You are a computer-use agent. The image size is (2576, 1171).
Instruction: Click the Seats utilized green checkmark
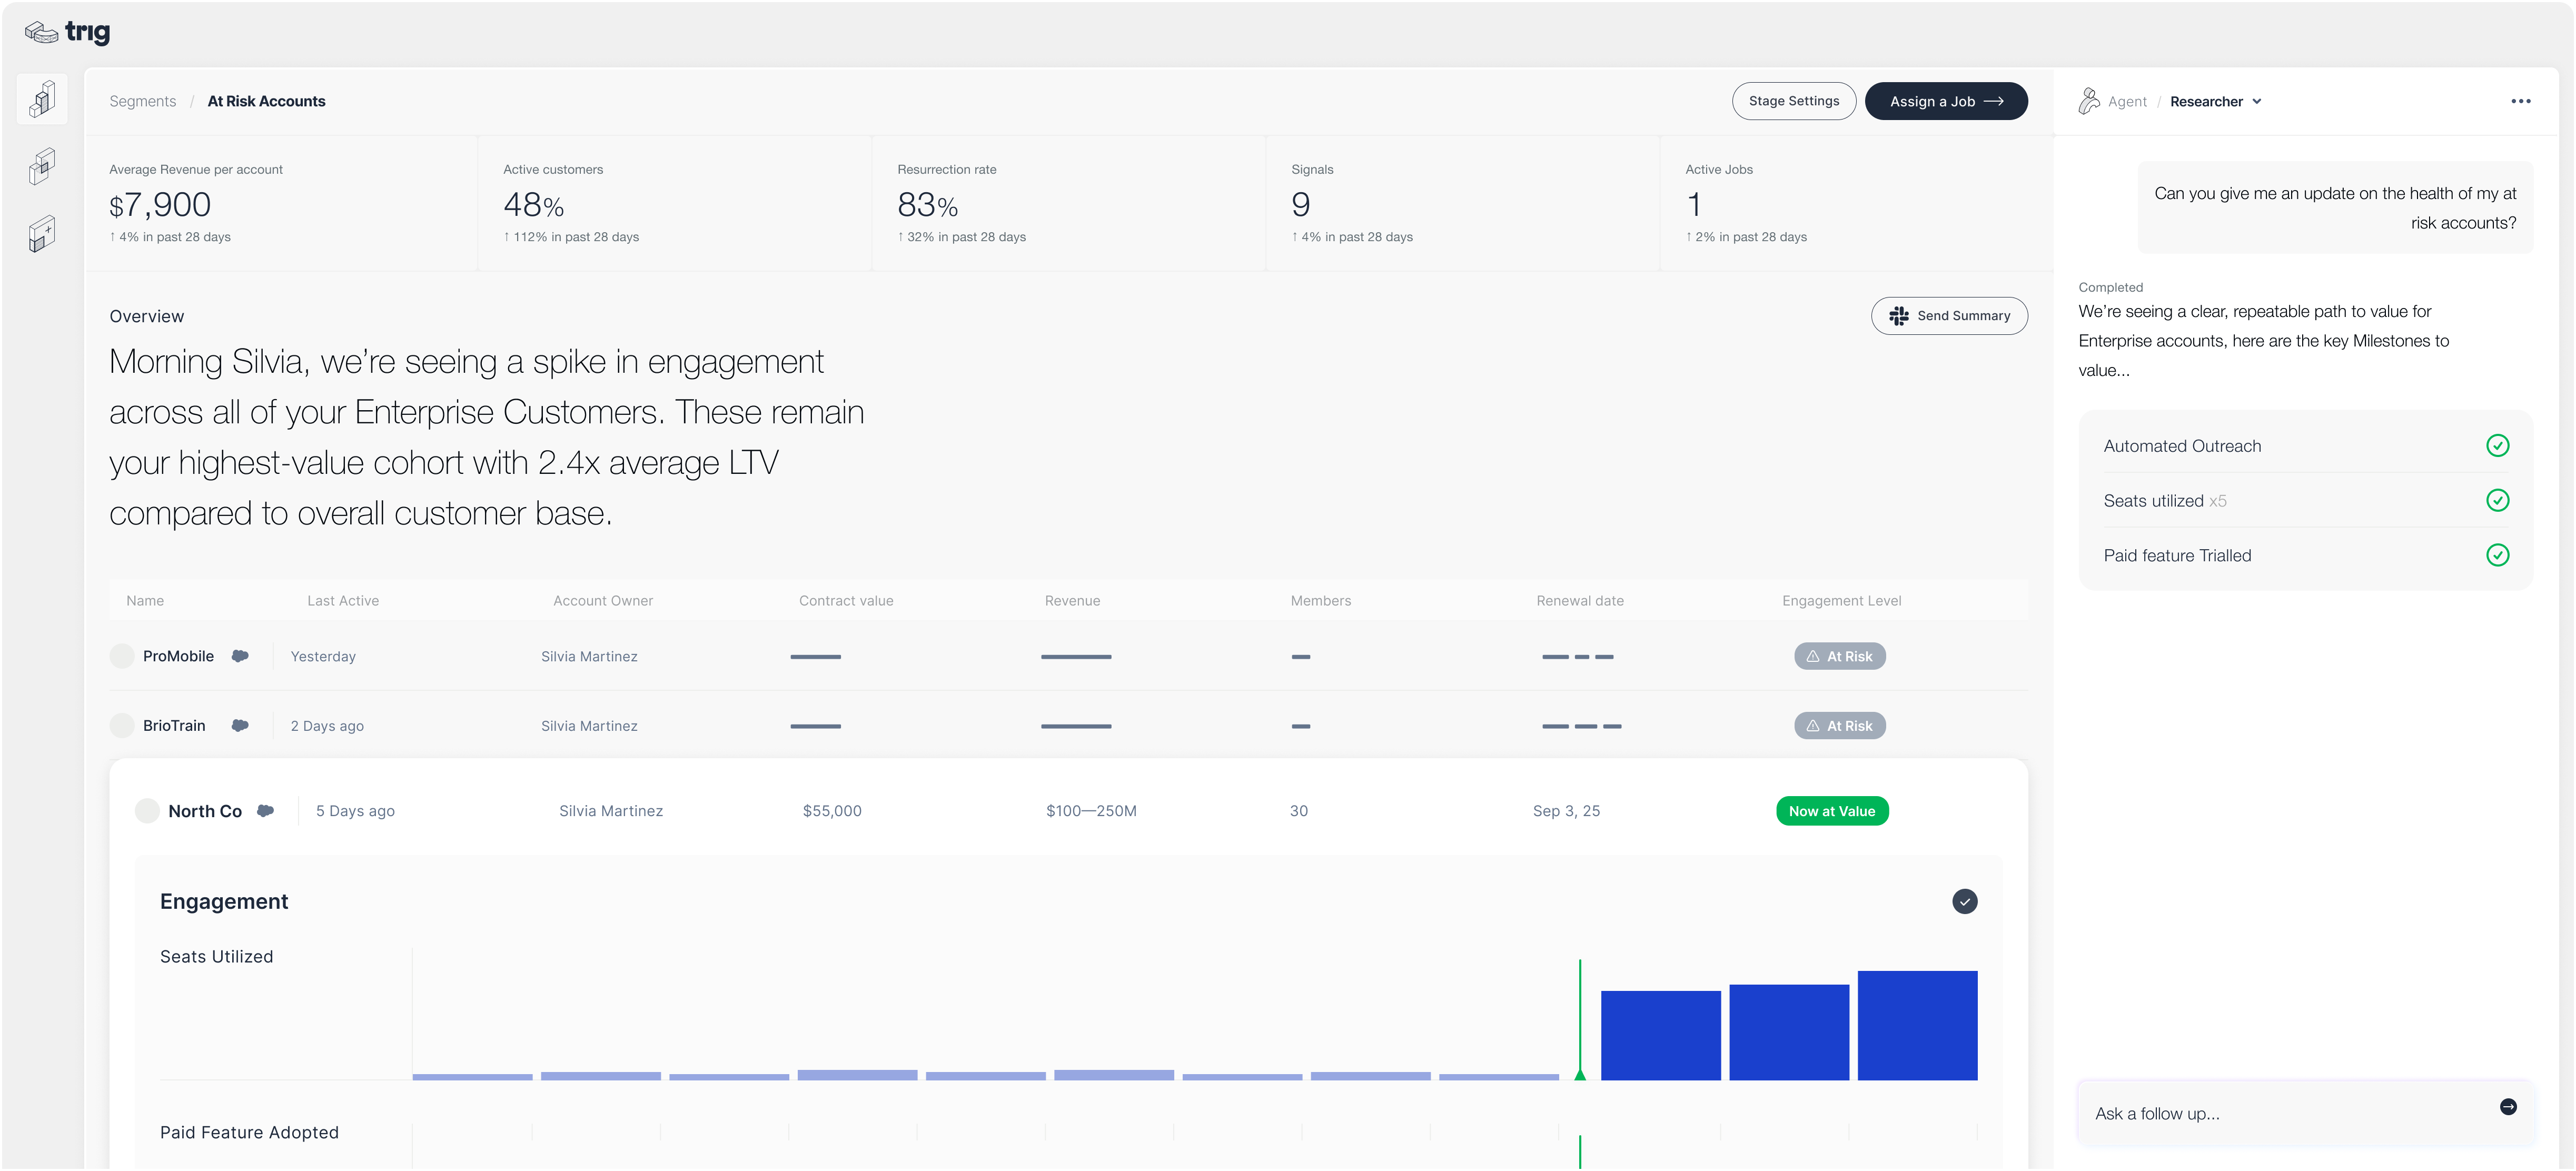(x=2497, y=501)
